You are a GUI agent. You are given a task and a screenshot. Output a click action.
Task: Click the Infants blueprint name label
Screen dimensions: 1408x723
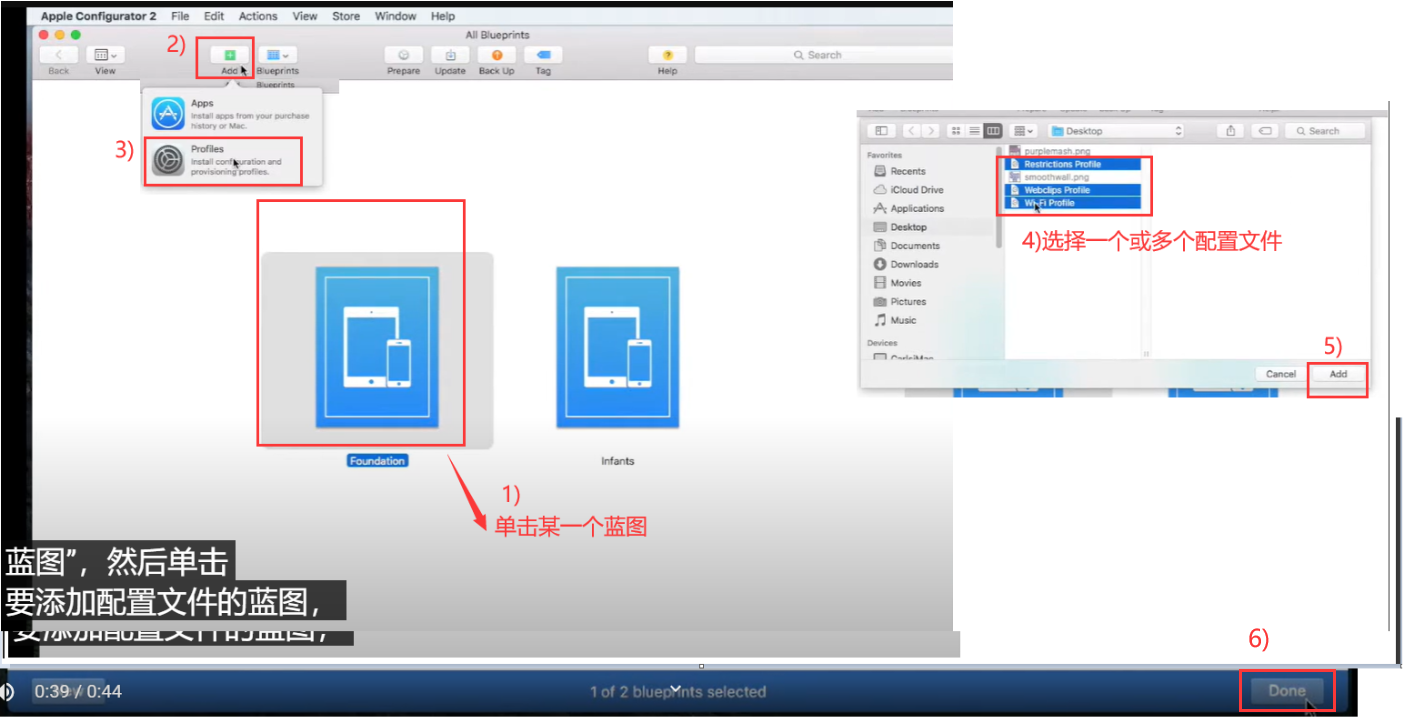tap(617, 461)
